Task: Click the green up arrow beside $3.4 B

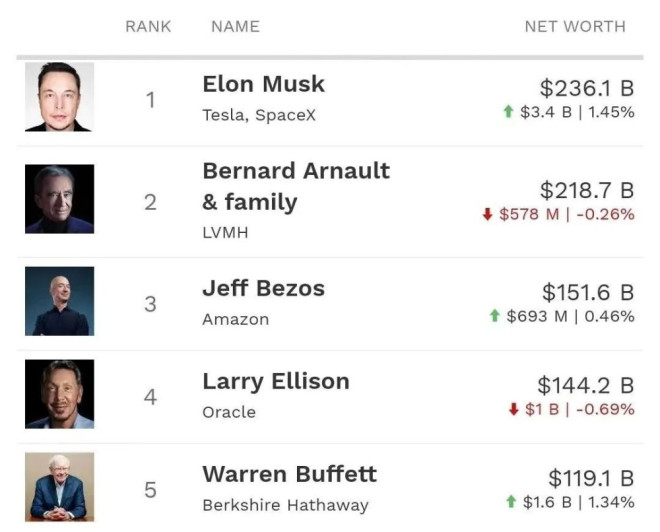Action: click(x=508, y=112)
